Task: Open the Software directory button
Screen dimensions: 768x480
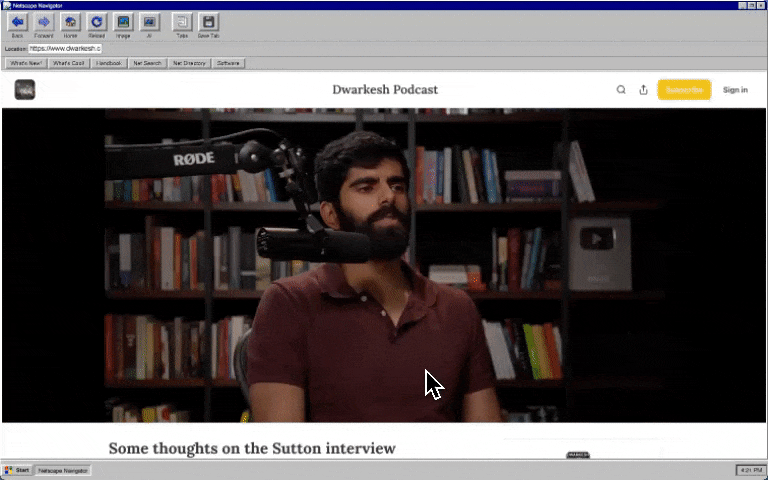Action: coord(228,63)
